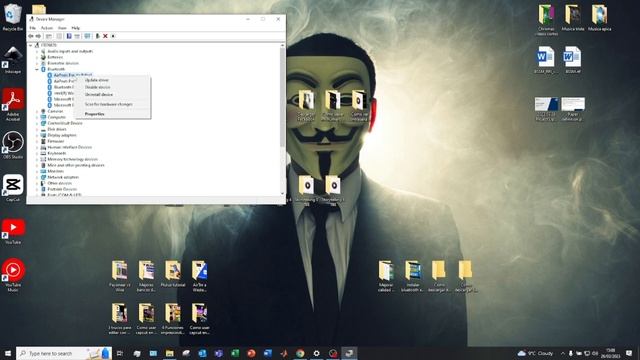Expand the Cameras category

37,111
